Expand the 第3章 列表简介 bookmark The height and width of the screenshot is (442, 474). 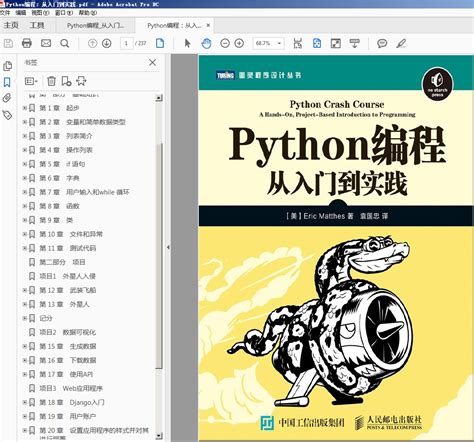pos(24,136)
